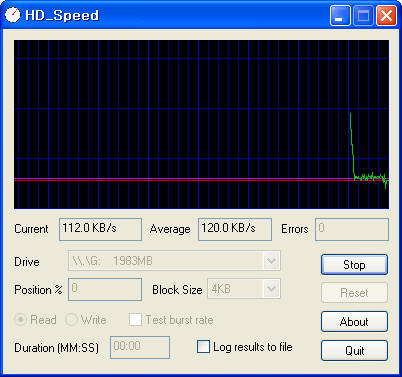Open the Drive dropdown list
The image size is (402, 377).
tap(271, 260)
